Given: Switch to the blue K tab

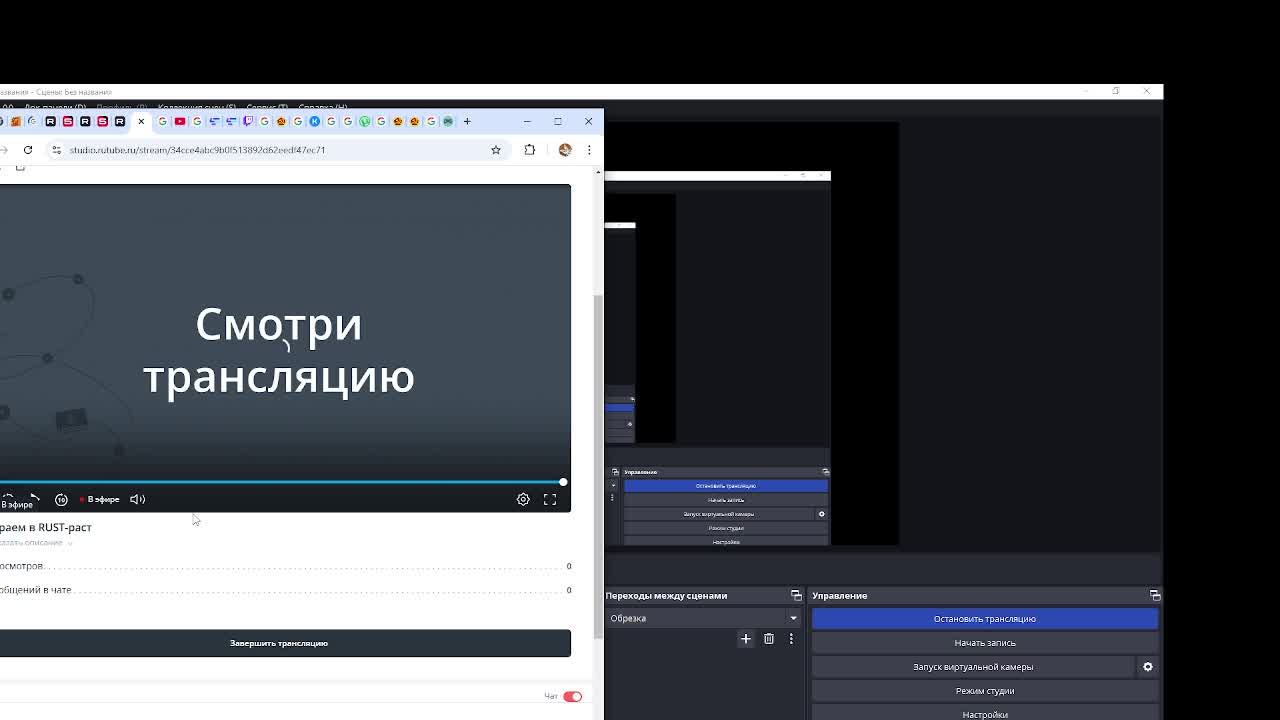Looking at the screenshot, I should [315, 121].
